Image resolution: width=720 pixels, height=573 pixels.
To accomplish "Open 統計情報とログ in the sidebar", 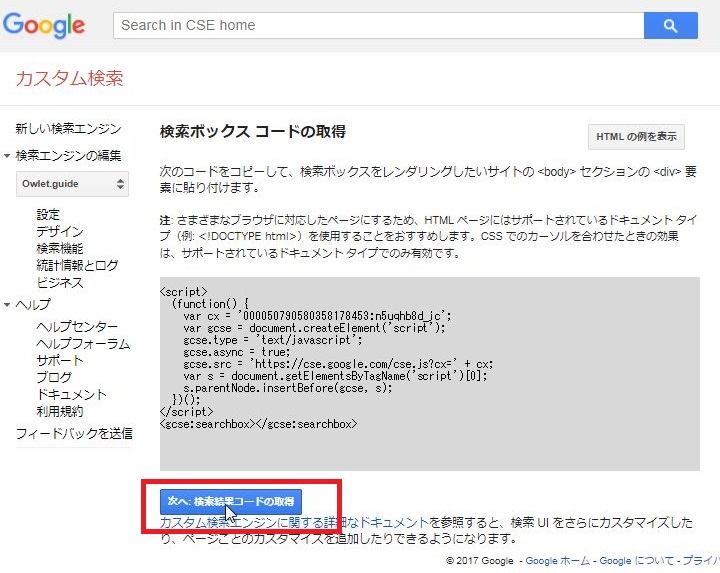I will tap(77, 265).
